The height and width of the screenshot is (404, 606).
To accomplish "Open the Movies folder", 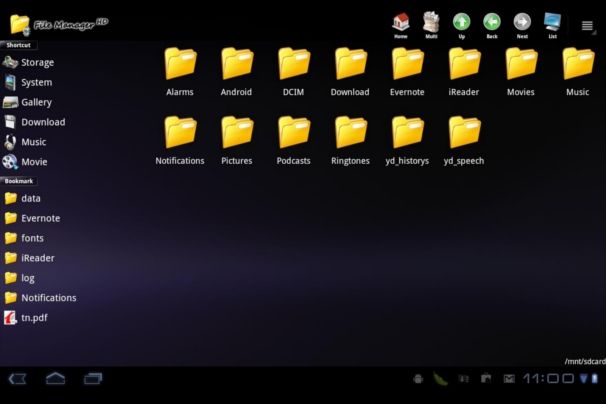I will click(x=521, y=72).
